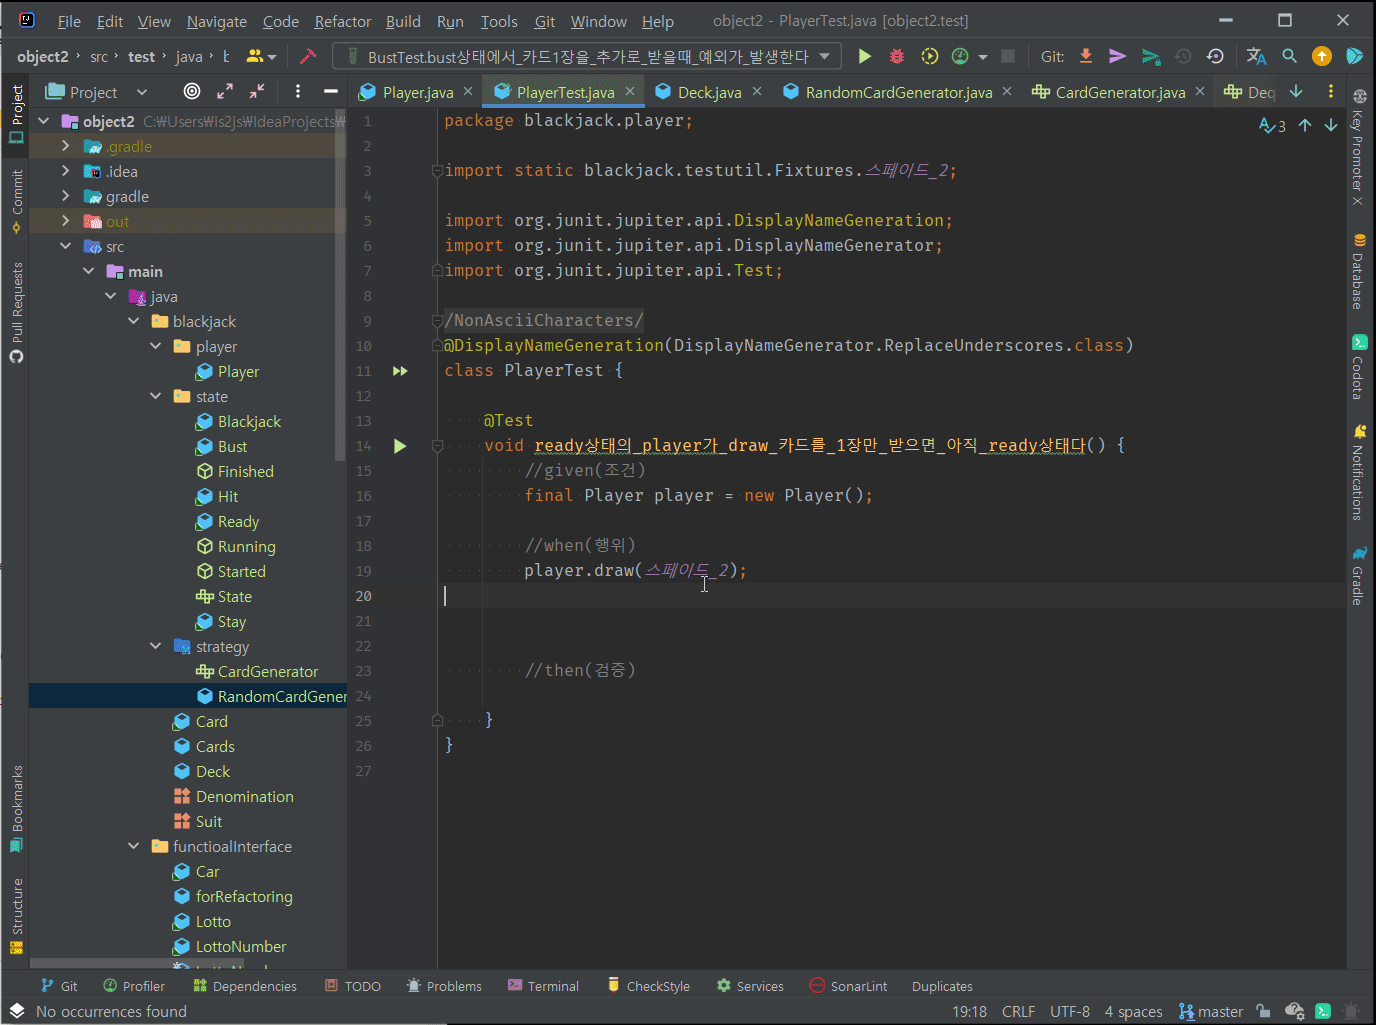1376x1025 pixels.
Task: Open Search Everywhere magnifier icon
Action: tap(1289, 57)
